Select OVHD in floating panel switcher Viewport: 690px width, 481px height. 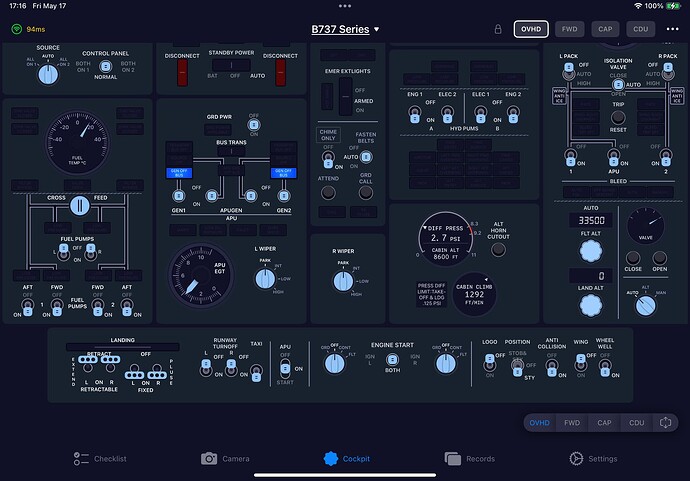pos(539,423)
